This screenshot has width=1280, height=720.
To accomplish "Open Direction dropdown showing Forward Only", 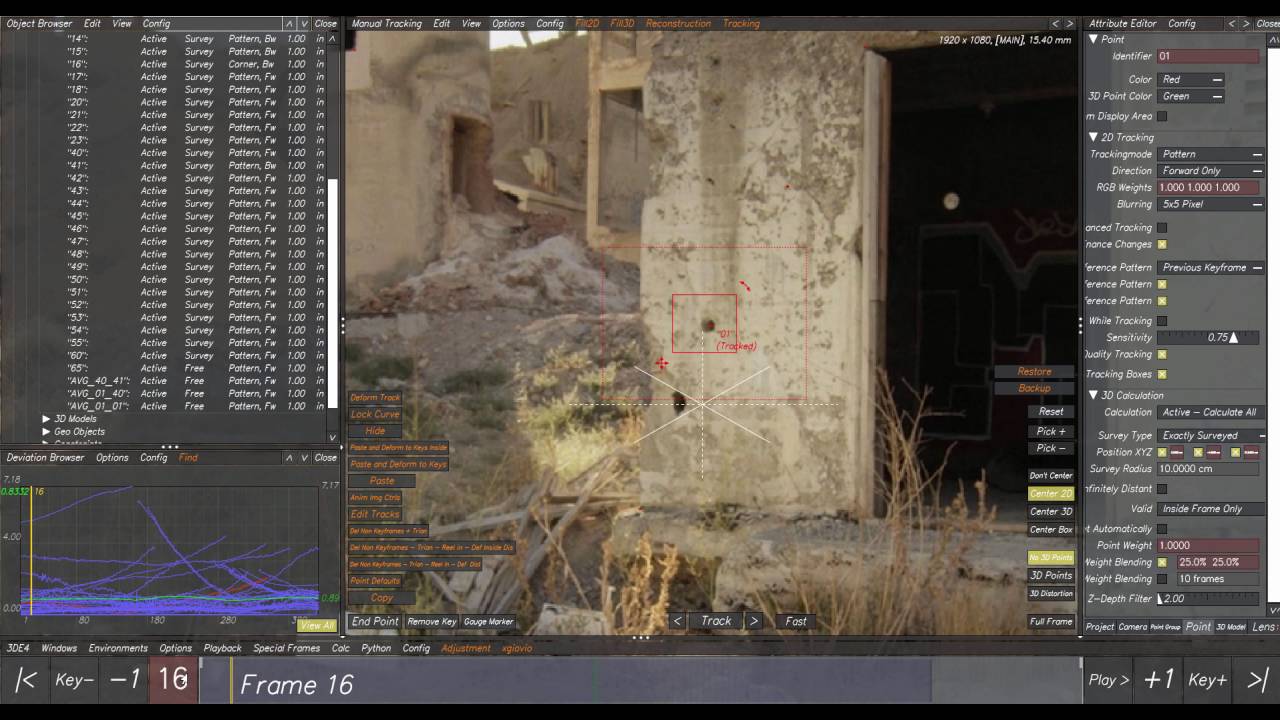I will pyautogui.click(x=1211, y=171).
